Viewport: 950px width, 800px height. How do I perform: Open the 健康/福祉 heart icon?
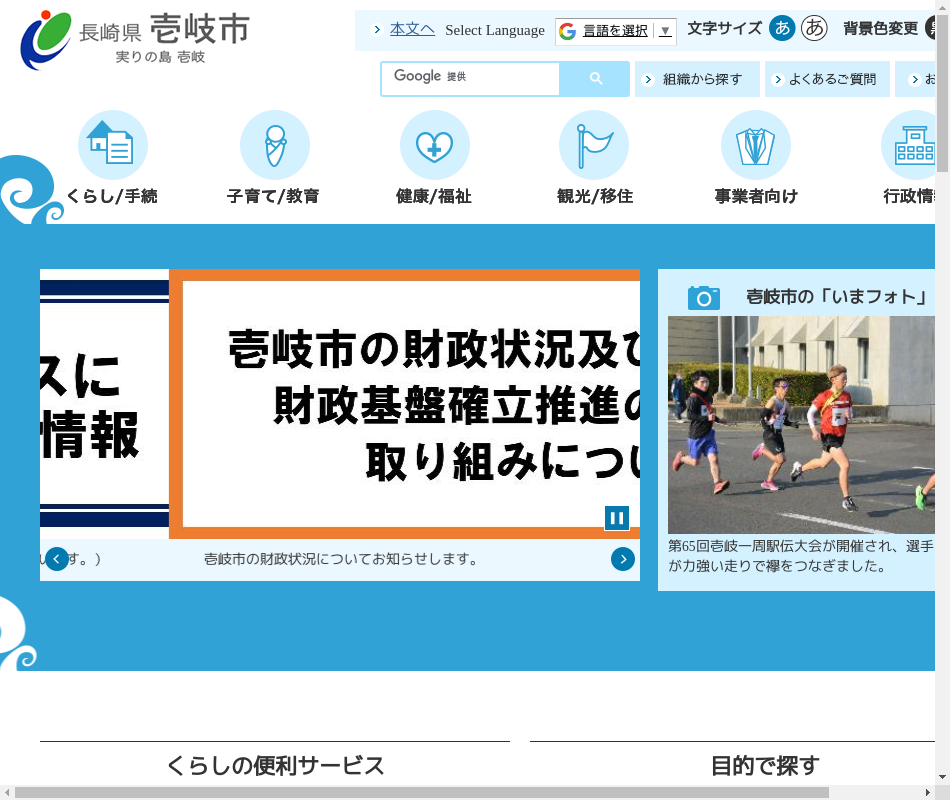pyautogui.click(x=434, y=146)
